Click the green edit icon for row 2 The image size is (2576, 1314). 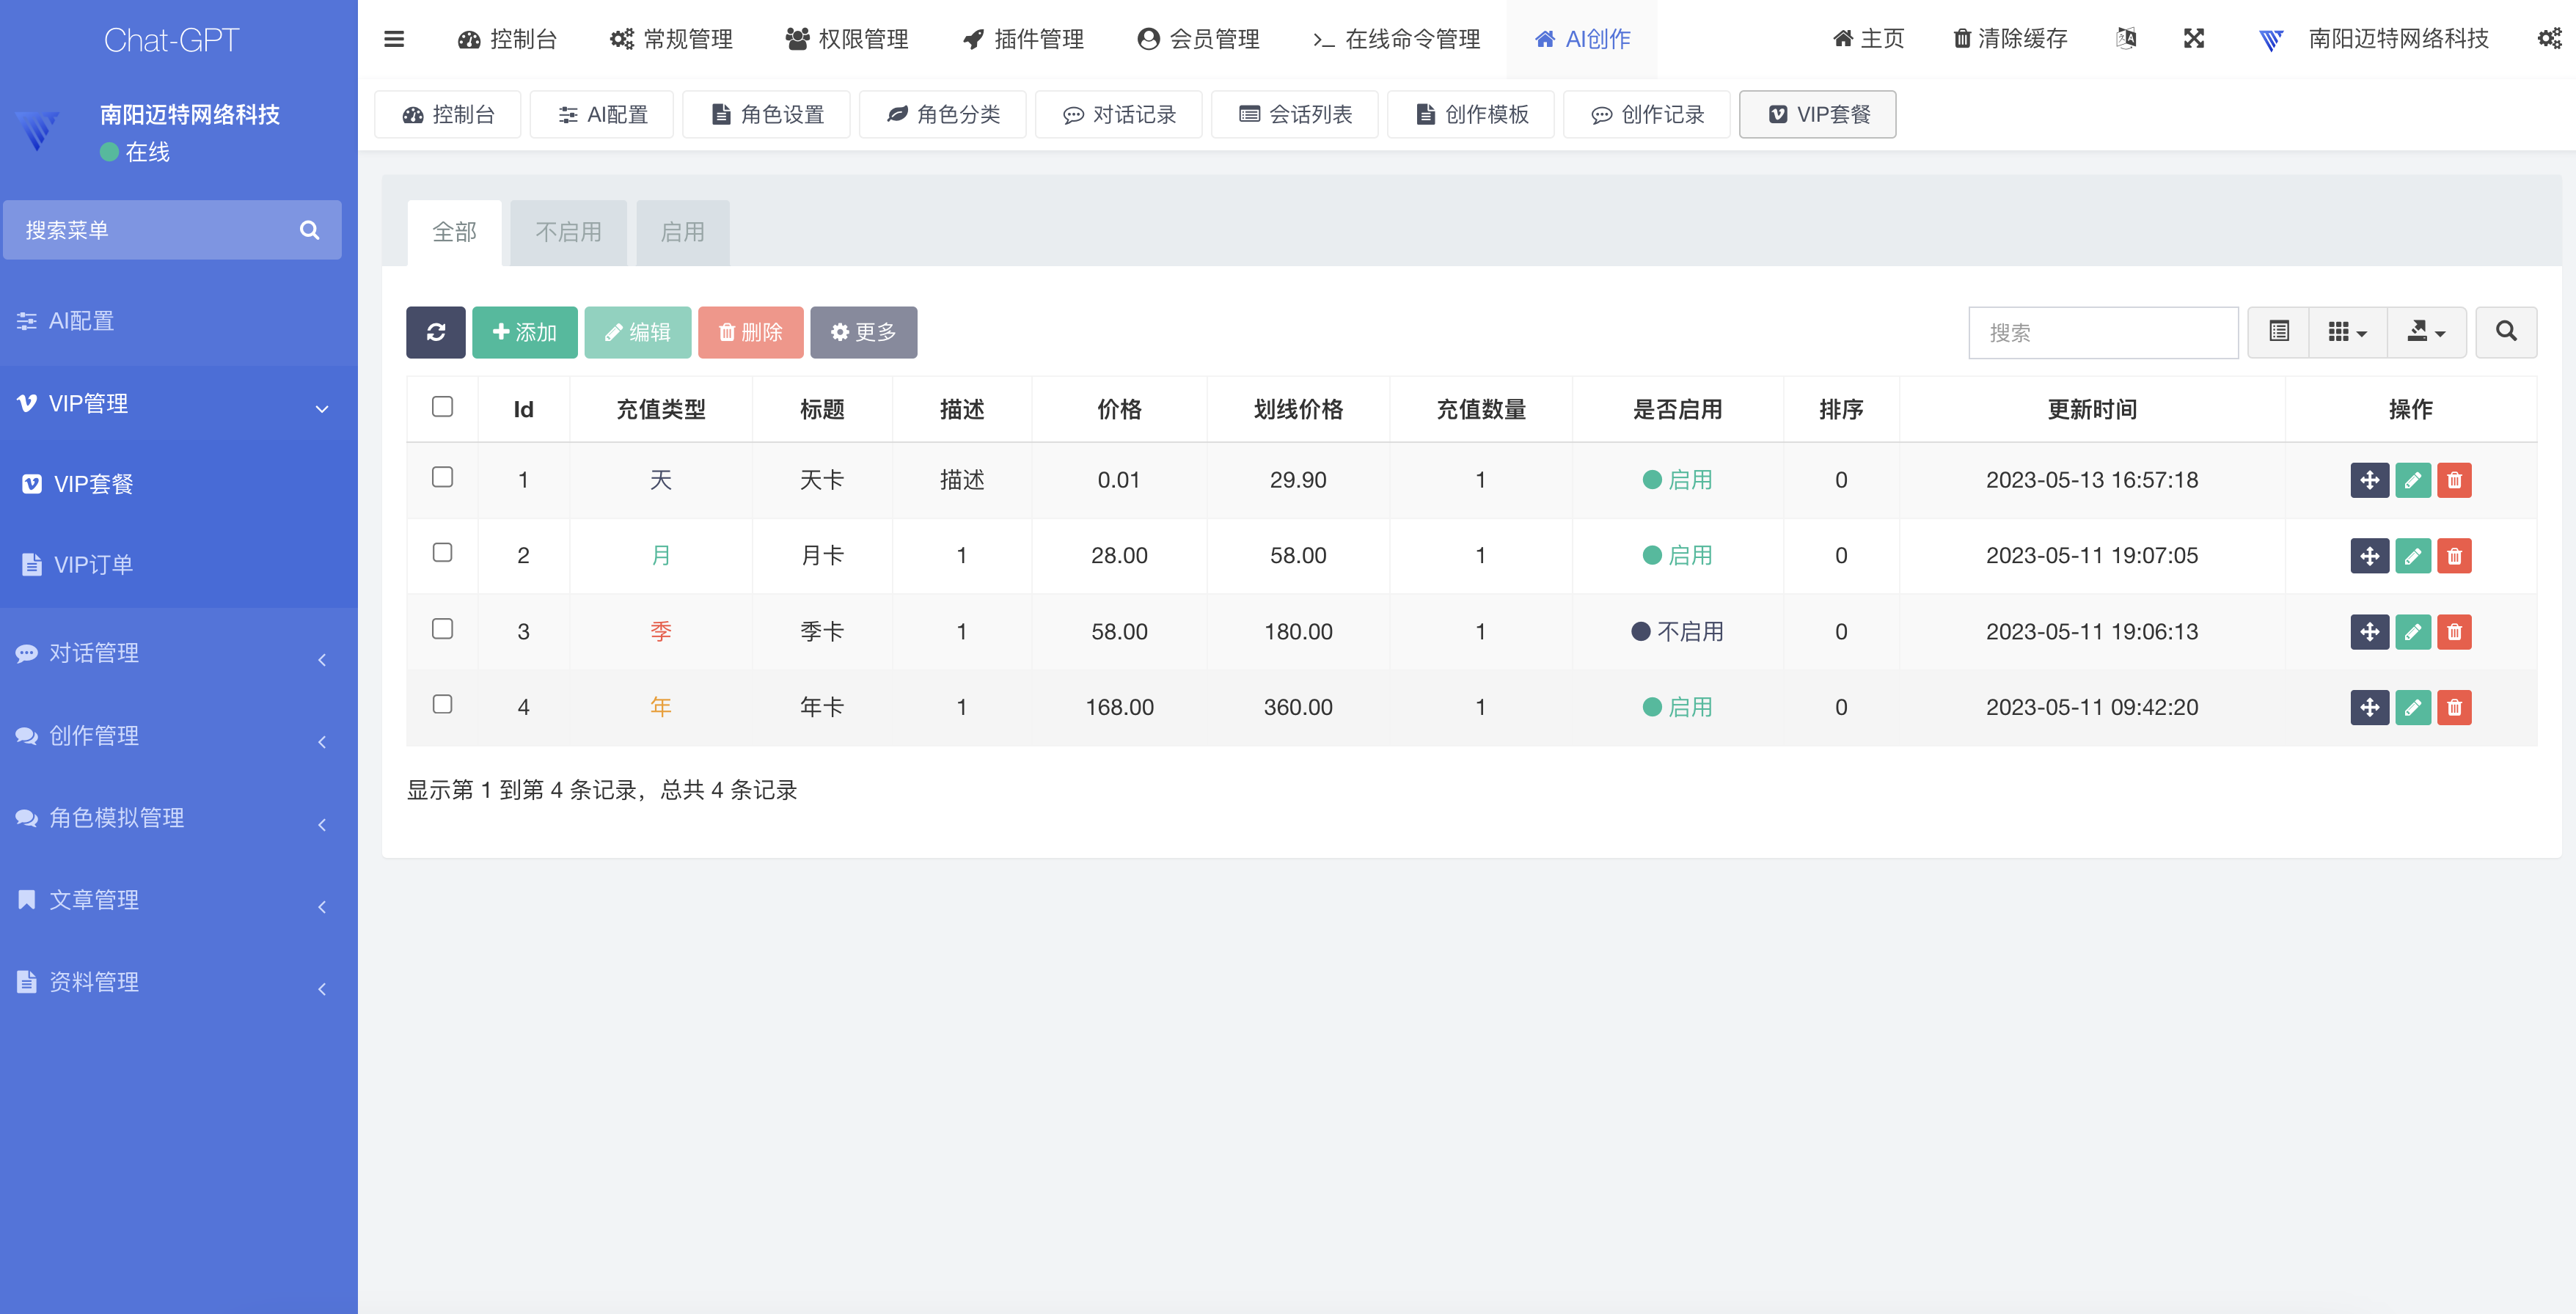coord(2412,556)
